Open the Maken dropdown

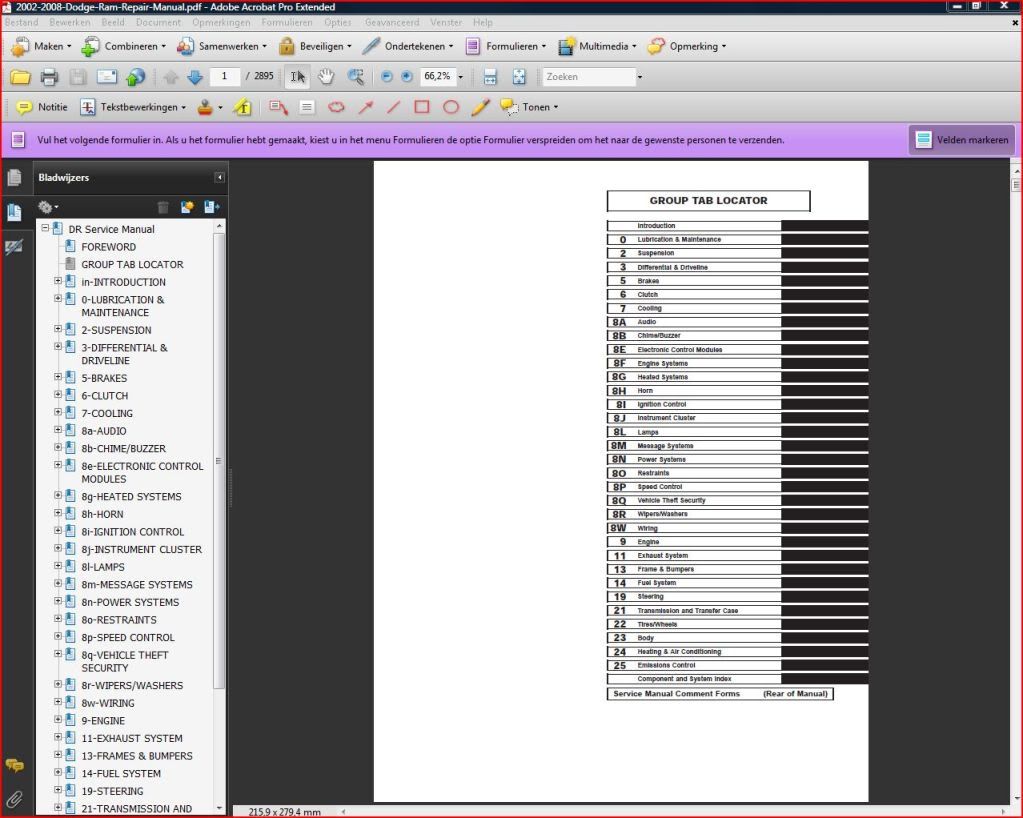tap(40, 46)
